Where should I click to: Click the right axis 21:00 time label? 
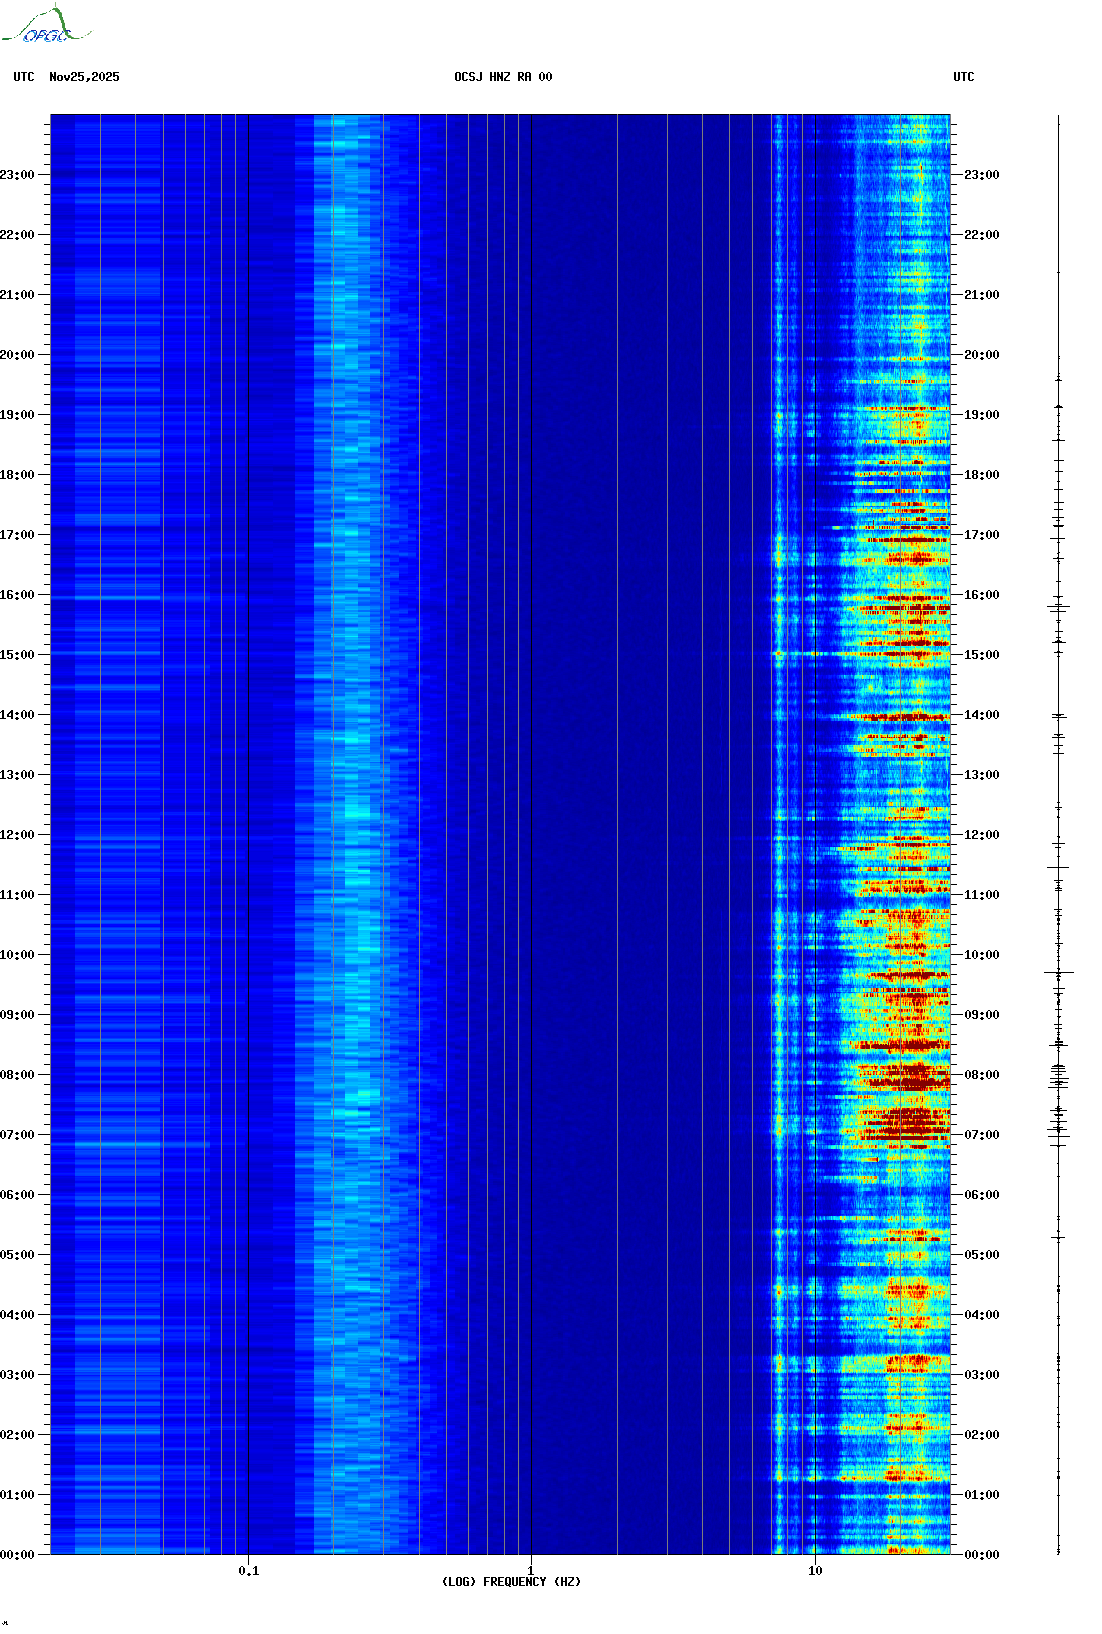click(982, 295)
